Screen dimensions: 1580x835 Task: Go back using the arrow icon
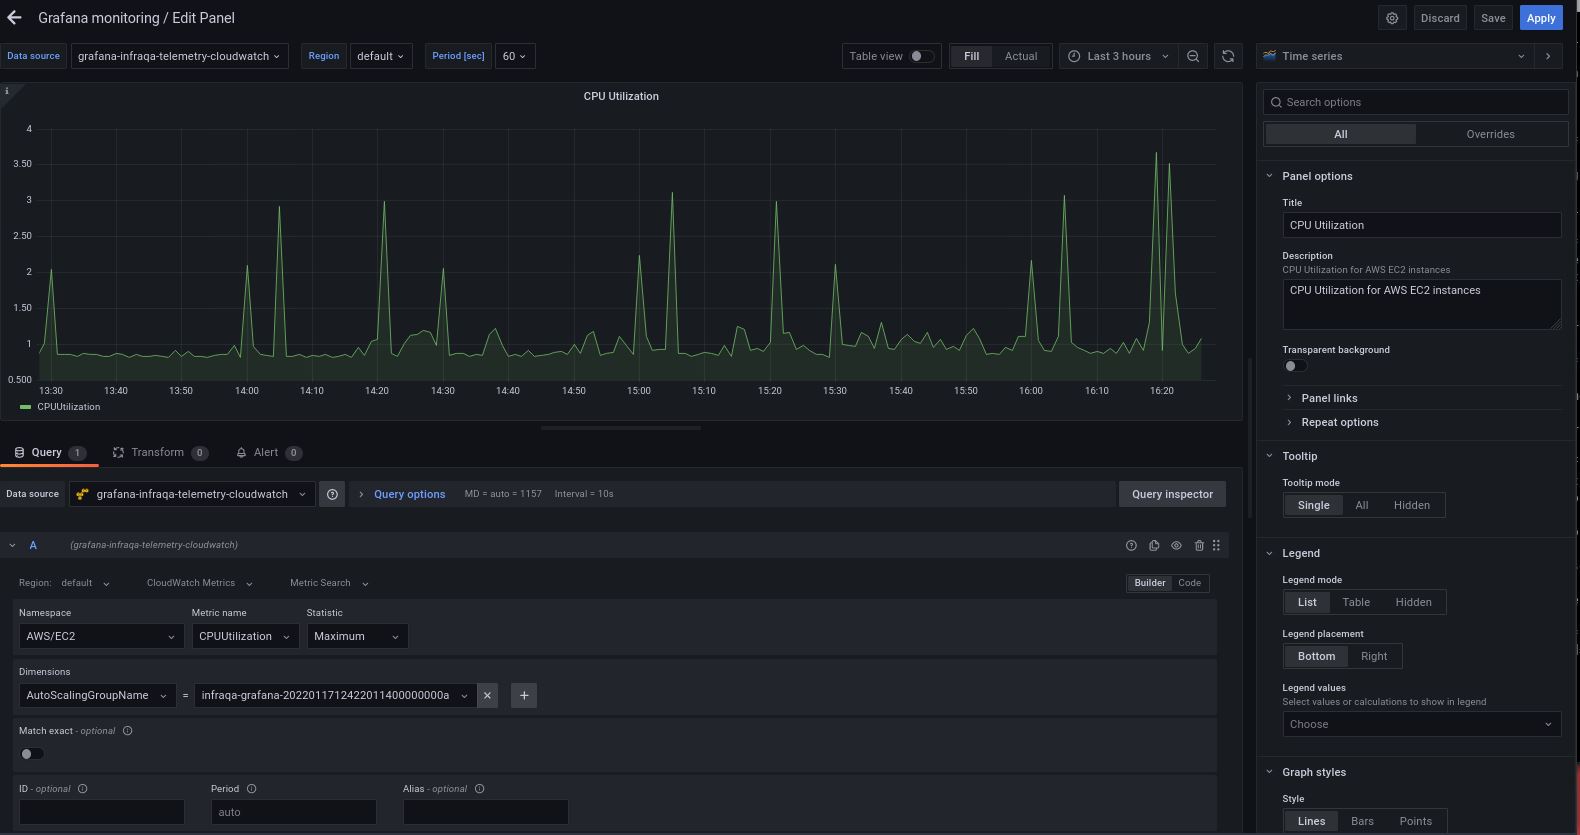14,18
